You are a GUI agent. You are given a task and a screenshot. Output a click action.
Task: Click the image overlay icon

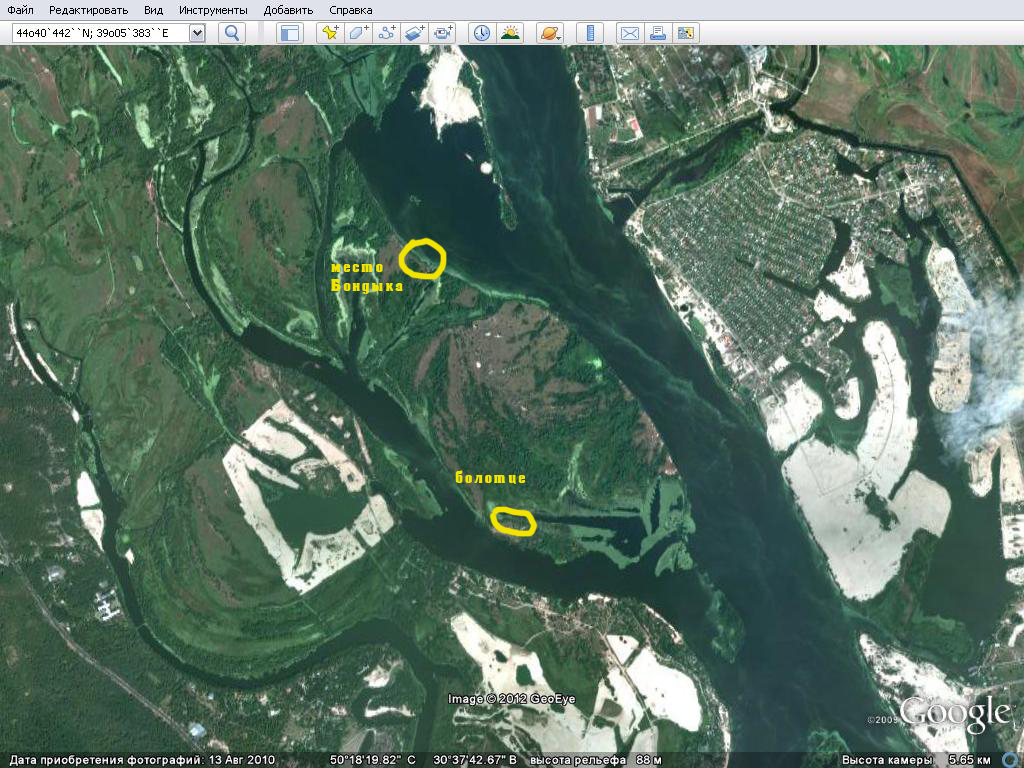click(415, 33)
